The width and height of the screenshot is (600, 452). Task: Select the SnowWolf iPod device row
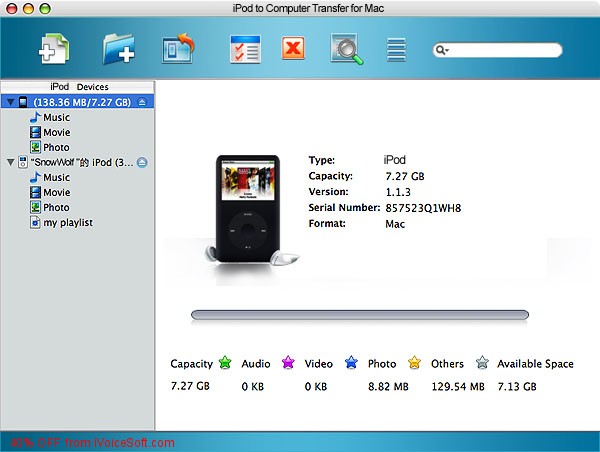(x=77, y=162)
